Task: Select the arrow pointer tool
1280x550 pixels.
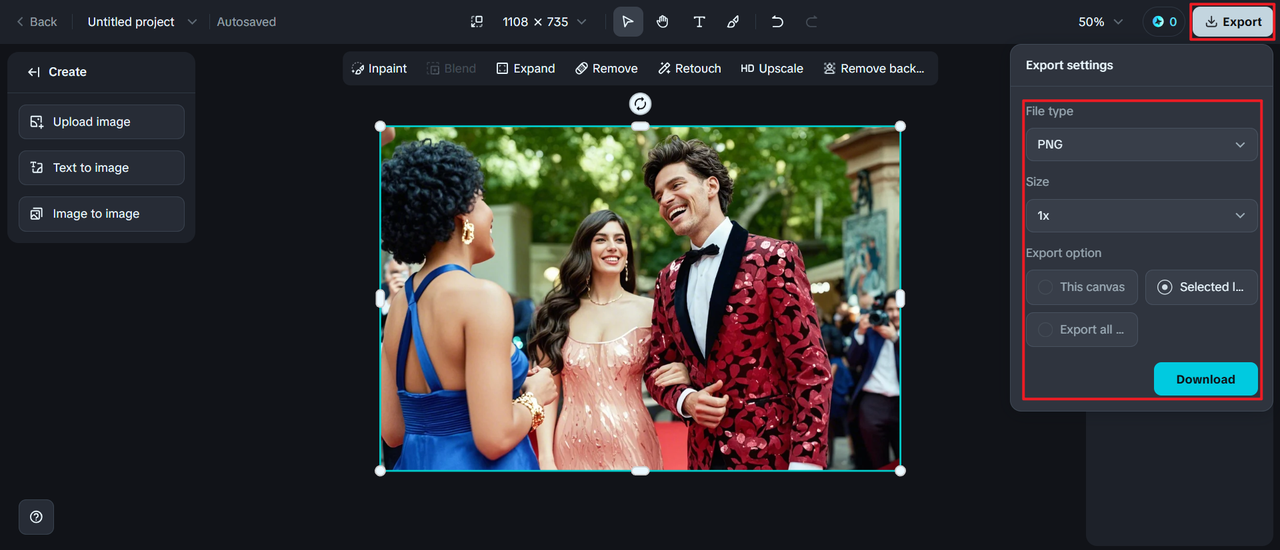Action: pos(628,22)
